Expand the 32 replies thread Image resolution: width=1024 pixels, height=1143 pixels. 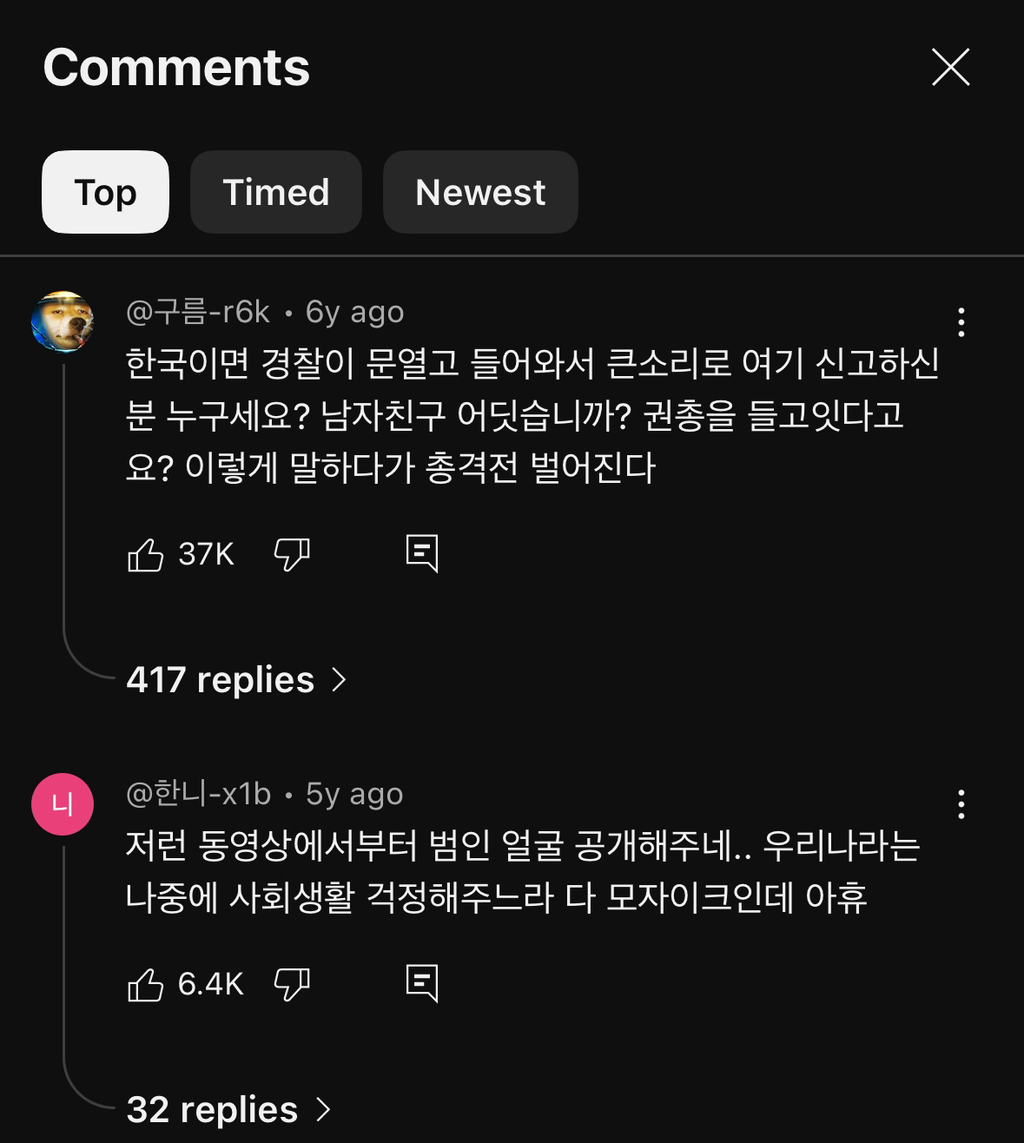228,1110
